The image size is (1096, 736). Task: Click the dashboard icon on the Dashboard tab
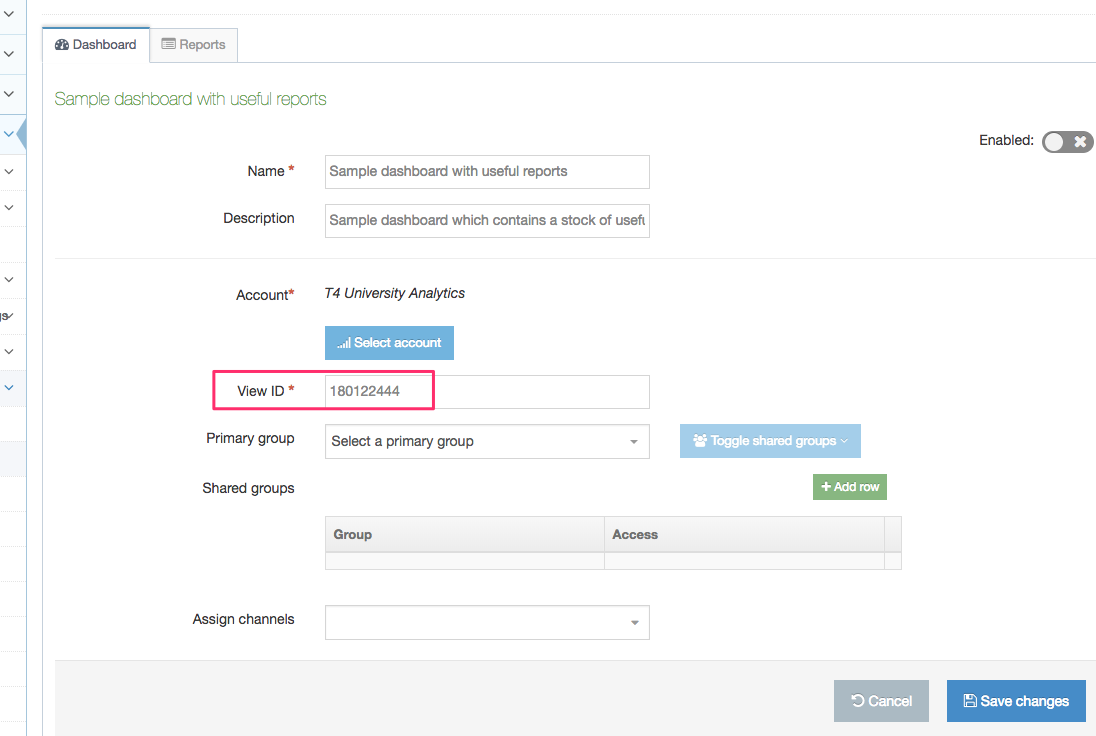[64, 44]
